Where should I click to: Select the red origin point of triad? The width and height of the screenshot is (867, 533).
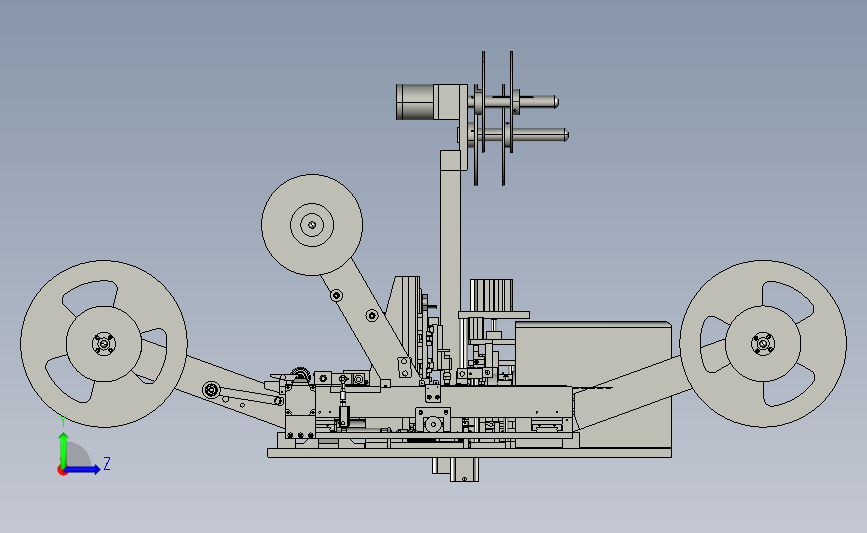62,471
